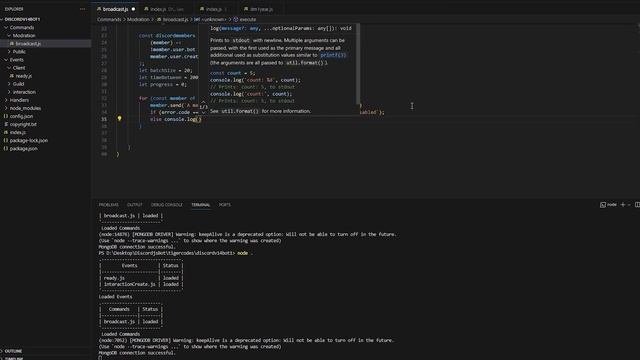Collapse the Events folder
The image size is (640, 360).
6,60
